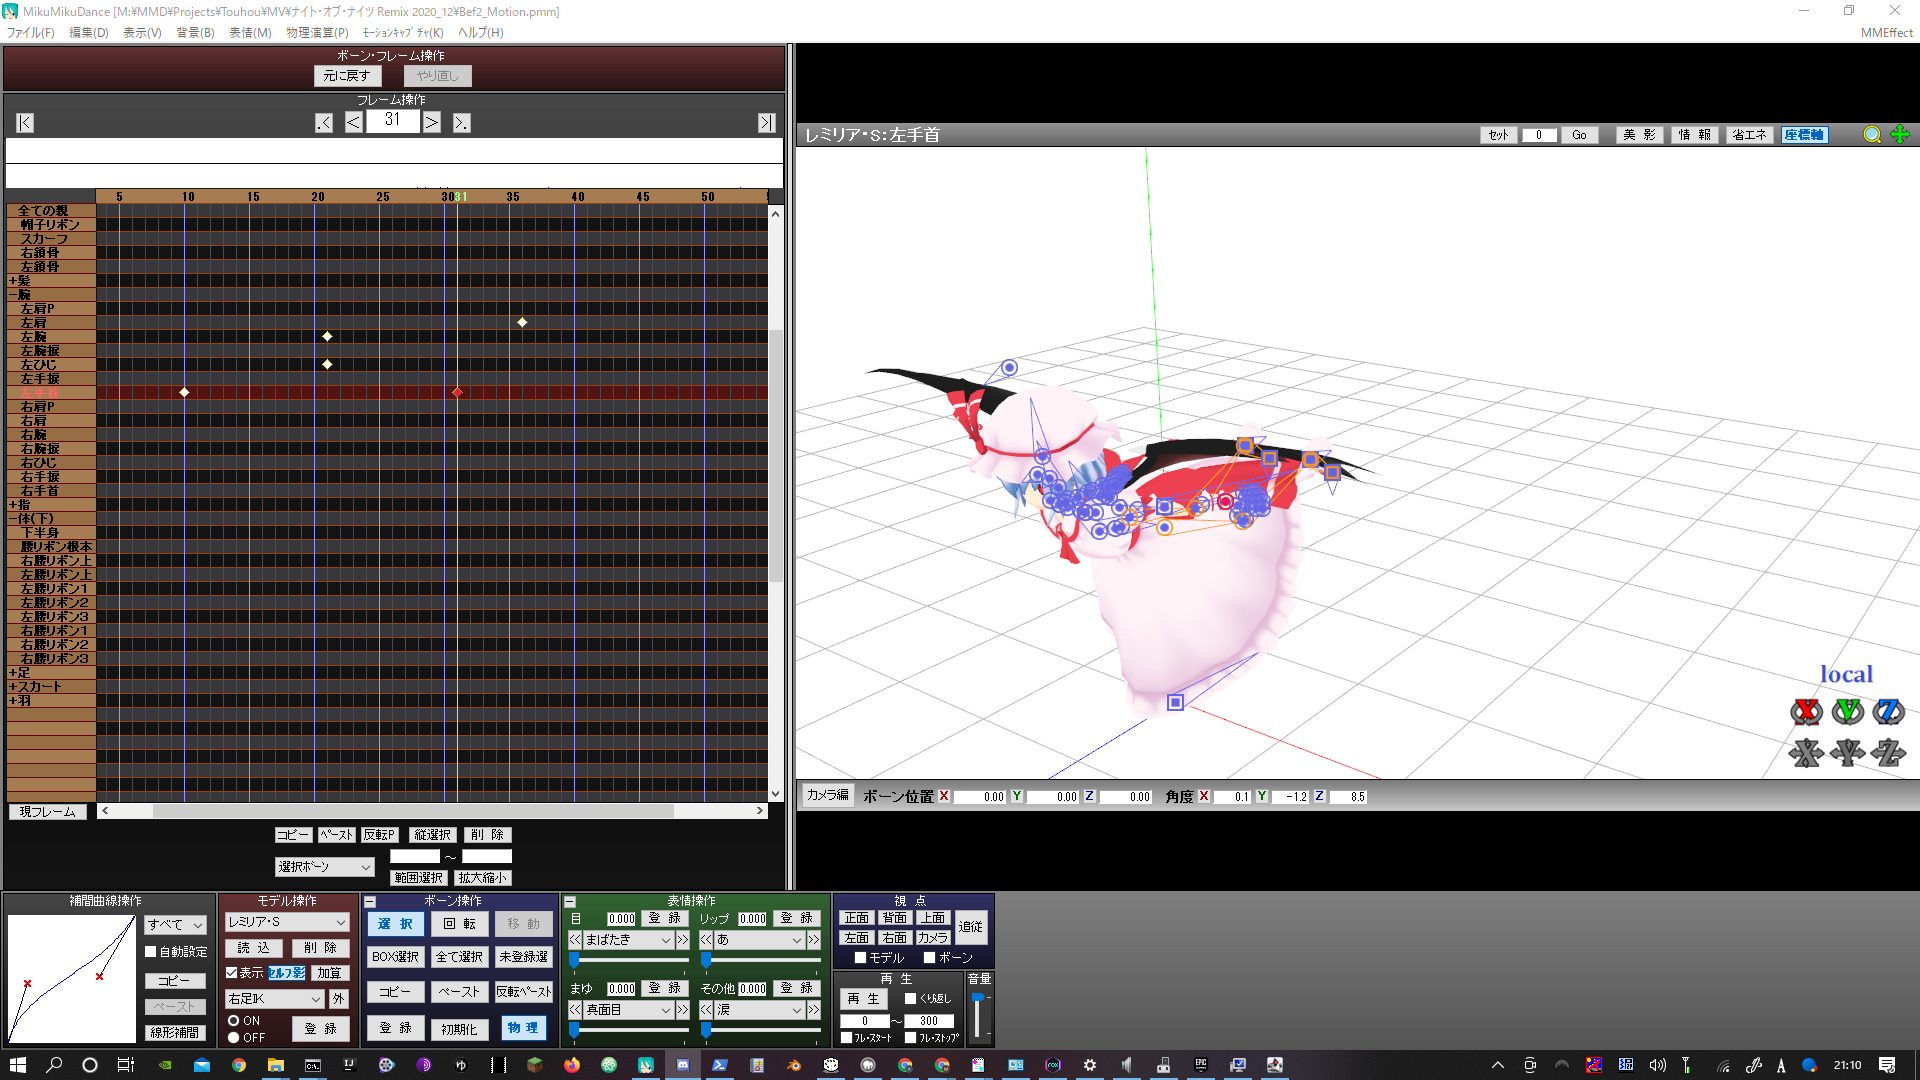Click the blue Z rotation axis icon
Image resolution: width=1920 pixels, height=1080 pixels.
(x=1888, y=712)
